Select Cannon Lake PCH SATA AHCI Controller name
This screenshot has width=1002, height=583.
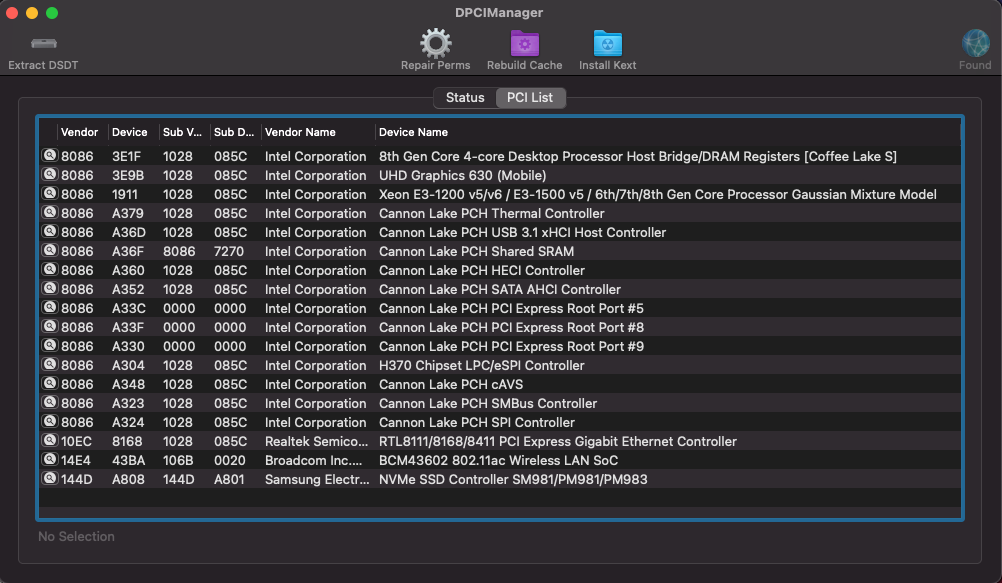click(500, 290)
